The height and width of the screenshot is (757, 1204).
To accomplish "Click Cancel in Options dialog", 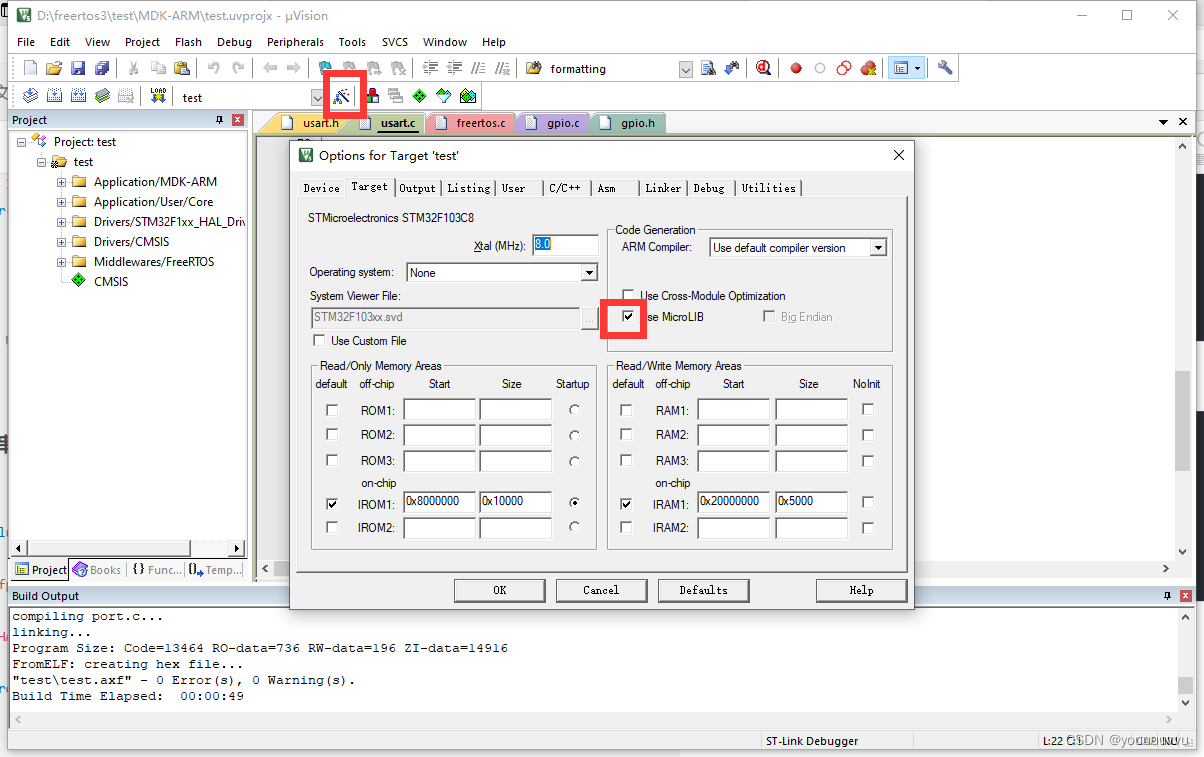I will [x=601, y=590].
